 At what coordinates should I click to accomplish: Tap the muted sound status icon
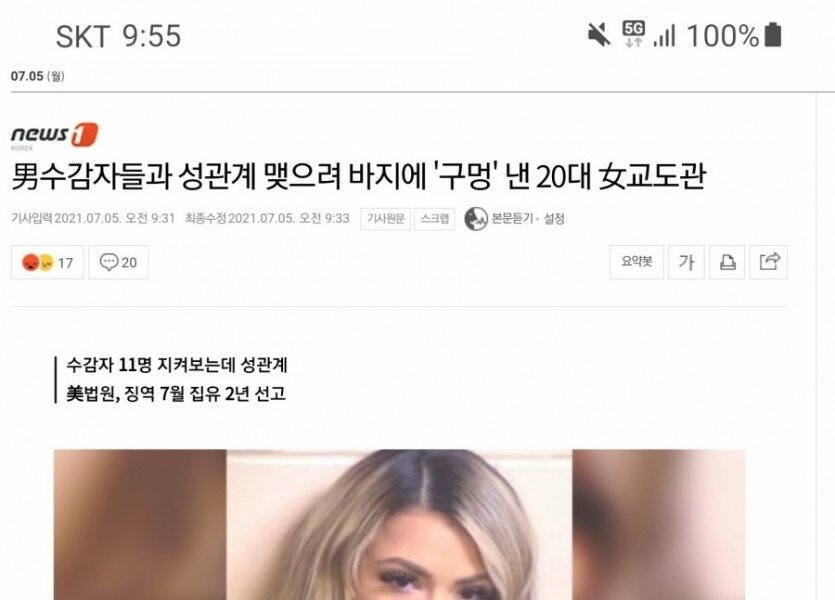pos(599,36)
